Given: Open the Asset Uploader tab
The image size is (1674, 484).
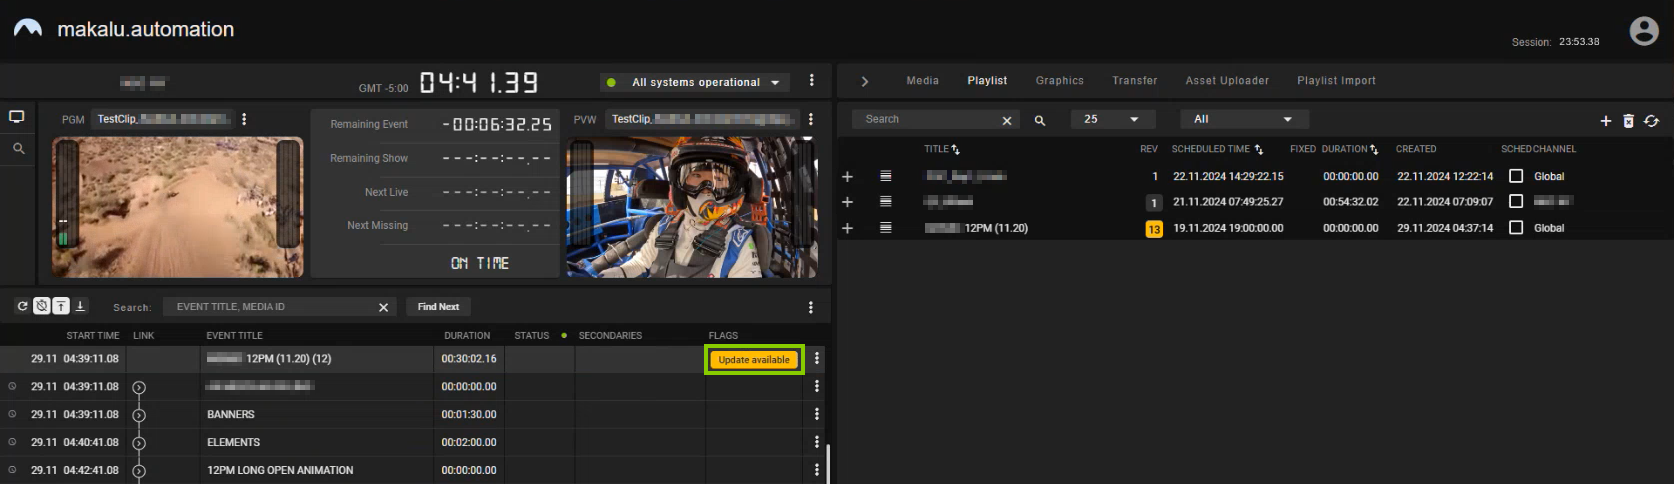Looking at the screenshot, I should coord(1226,81).
